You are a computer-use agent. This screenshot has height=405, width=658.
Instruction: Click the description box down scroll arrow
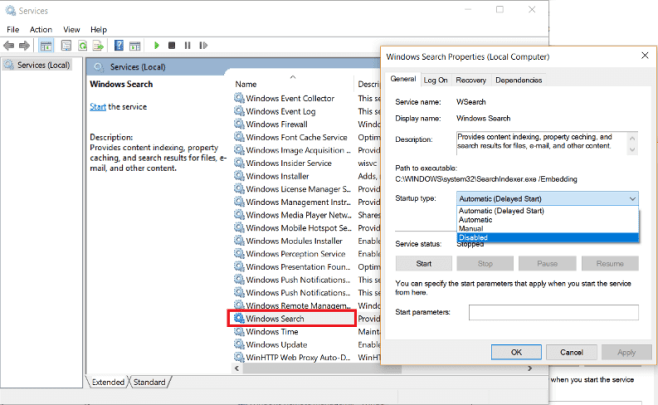pyautogui.click(x=632, y=150)
